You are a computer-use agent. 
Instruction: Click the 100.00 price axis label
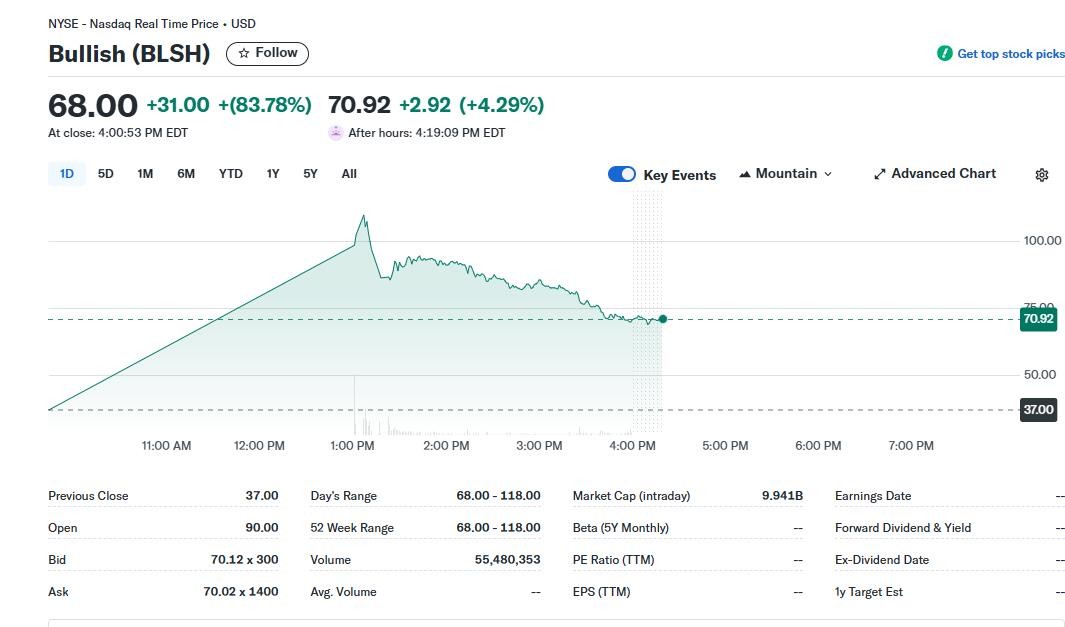point(1042,240)
